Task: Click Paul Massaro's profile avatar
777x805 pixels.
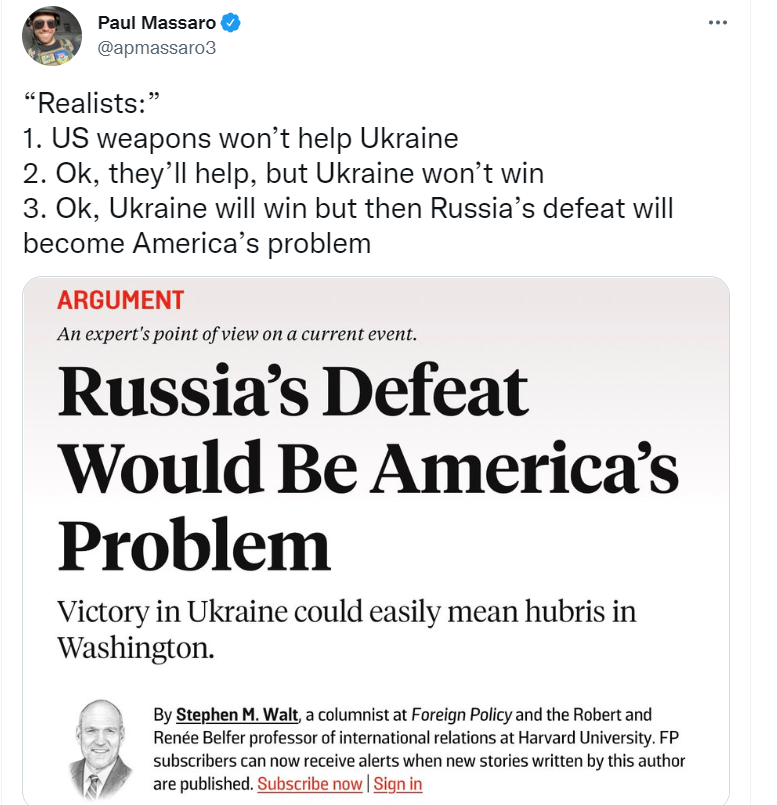Action: coord(52,36)
